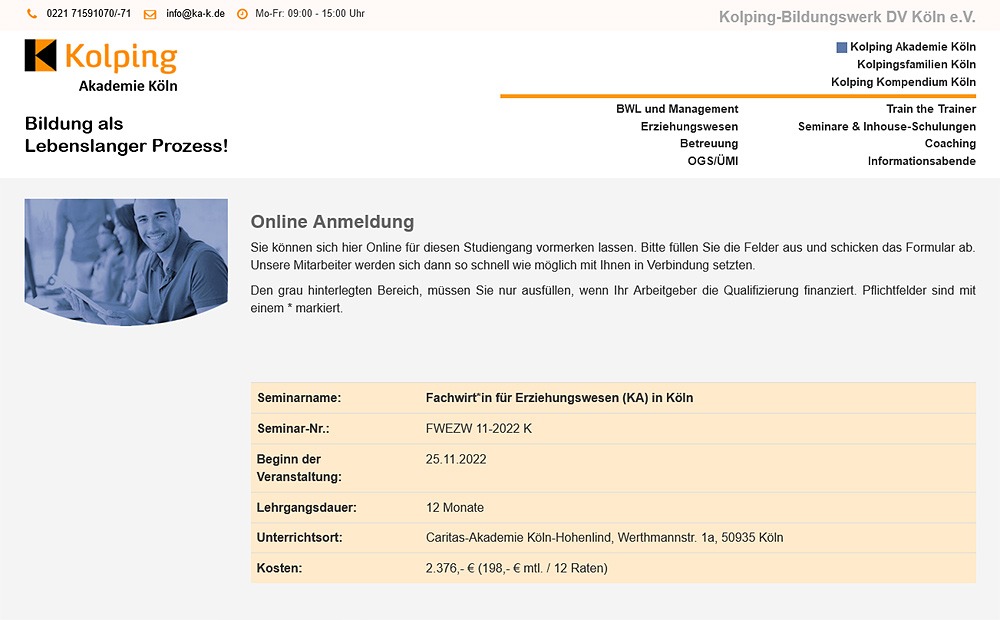Open BWL und Management menu

click(x=677, y=109)
